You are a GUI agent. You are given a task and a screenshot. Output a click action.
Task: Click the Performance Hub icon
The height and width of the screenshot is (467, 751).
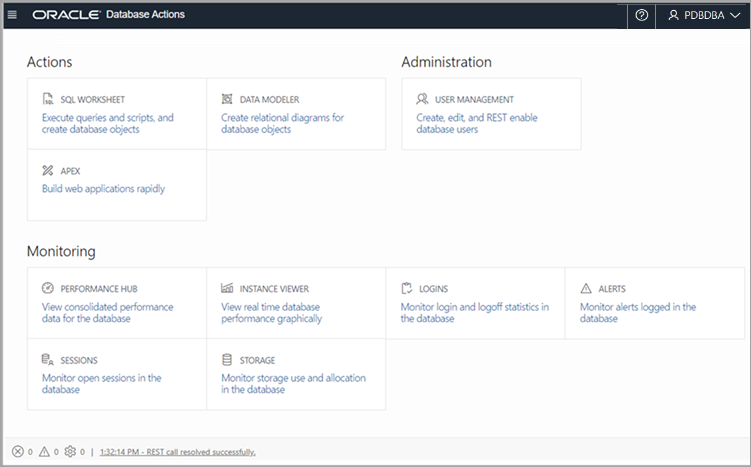[47, 289]
